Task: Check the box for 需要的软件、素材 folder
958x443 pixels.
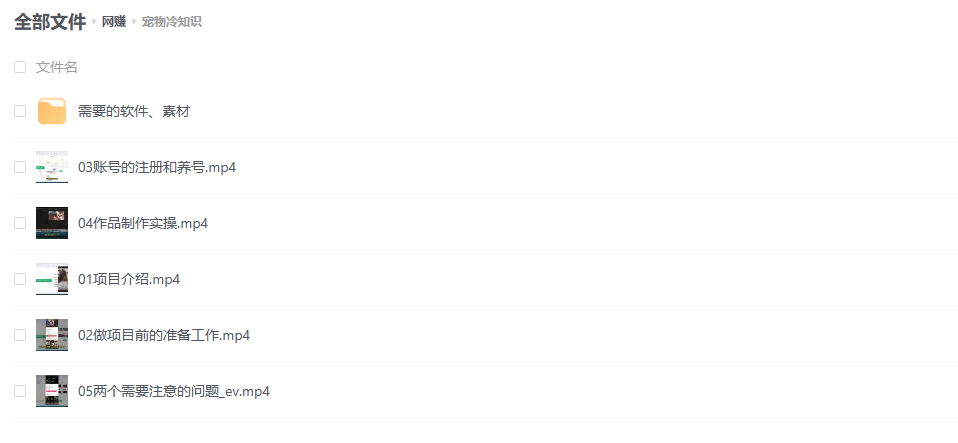Action: 20,111
